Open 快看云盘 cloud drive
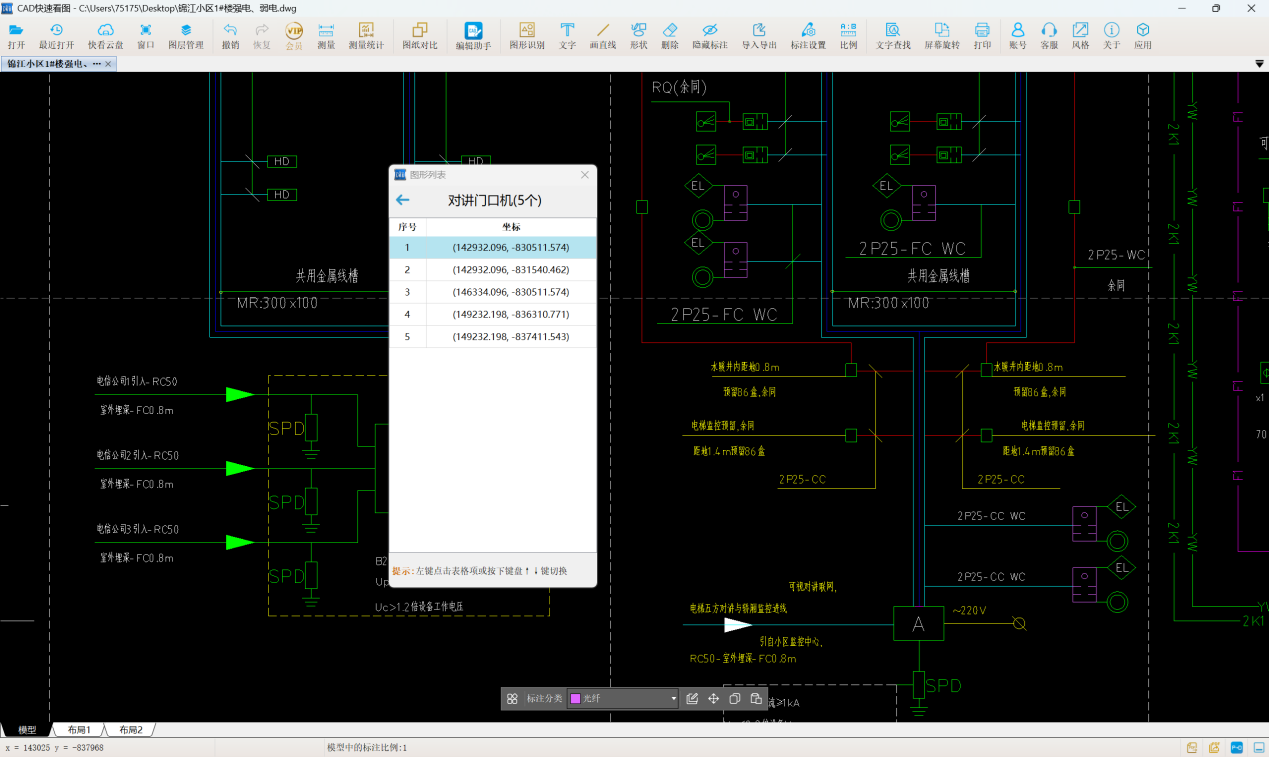 point(106,35)
